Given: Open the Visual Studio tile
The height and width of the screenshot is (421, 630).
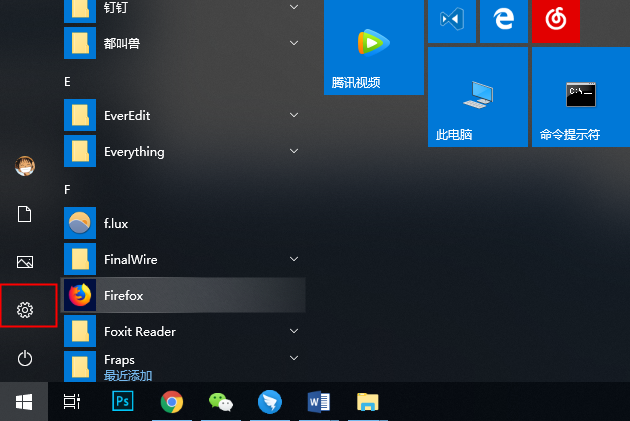Looking at the screenshot, I should pyautogui.click(x=452, y=21).
